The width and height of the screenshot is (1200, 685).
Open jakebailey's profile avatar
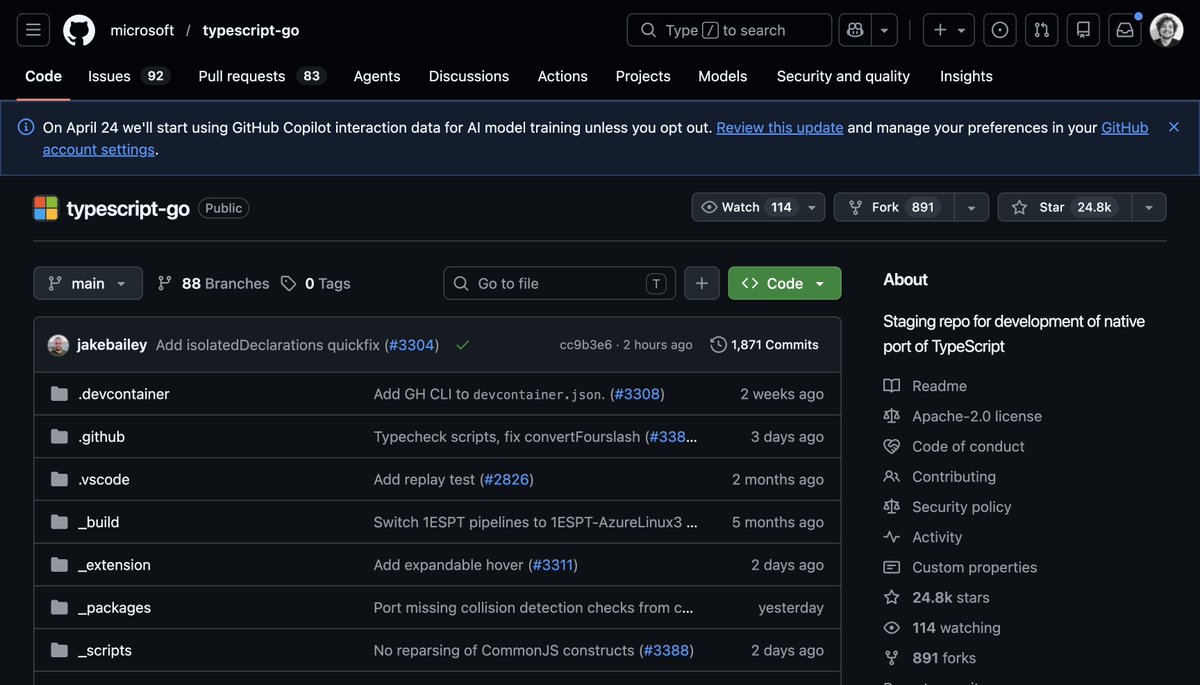(58, 345)
